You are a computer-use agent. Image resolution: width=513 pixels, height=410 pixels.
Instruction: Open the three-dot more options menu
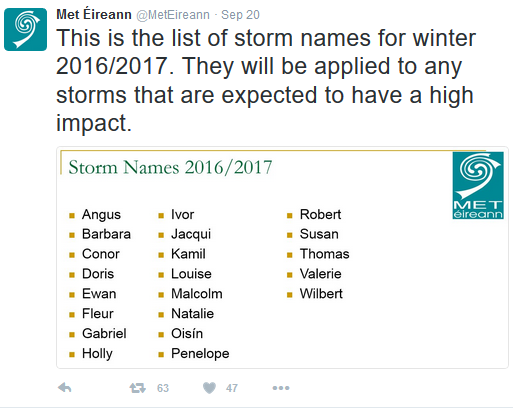(x=281, y=388)
